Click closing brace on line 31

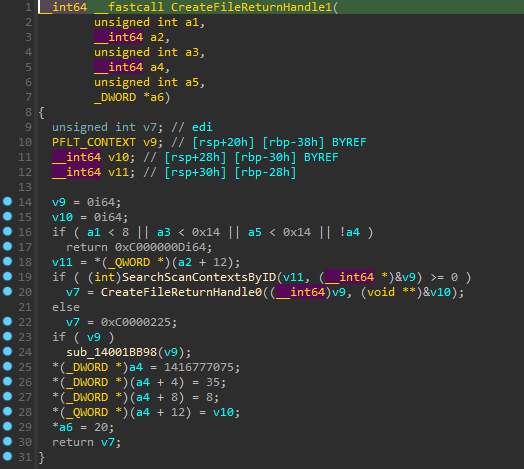tap(42, 457)
